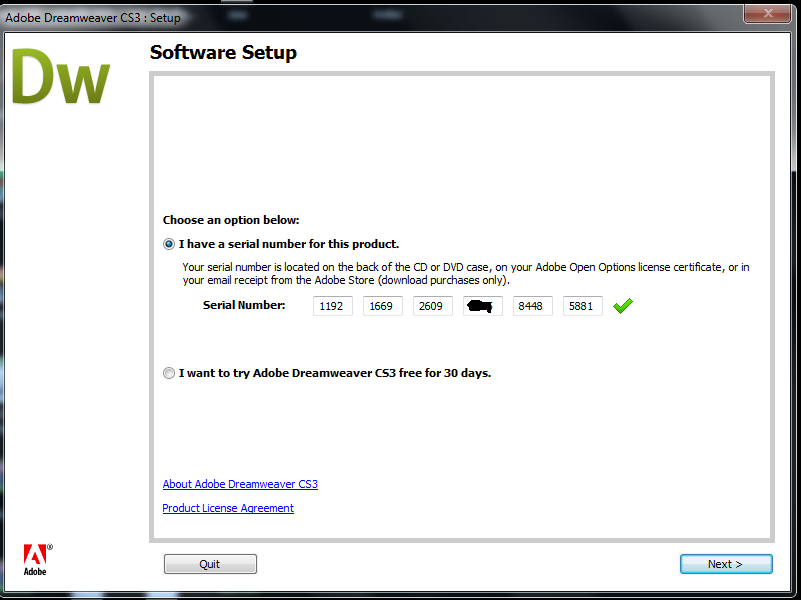The image size is (801, 600).
Task: Click the serial number field containing 1669
Action: (383, 306)
